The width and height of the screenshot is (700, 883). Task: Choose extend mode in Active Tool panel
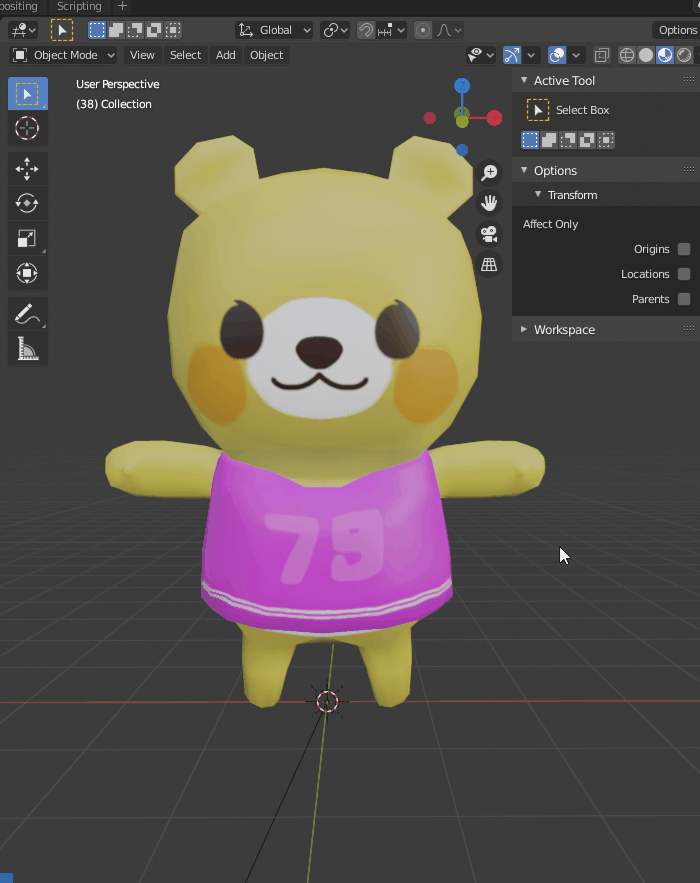549,140
